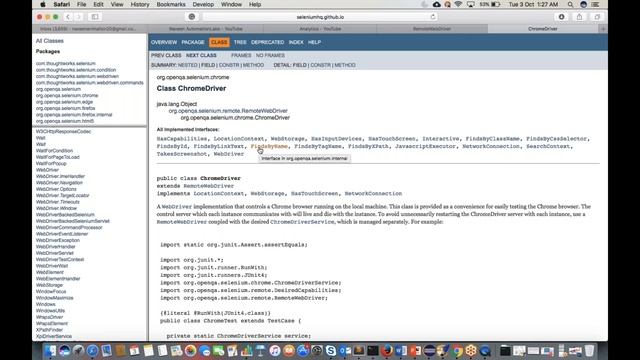Open Calendar from the Dock
Image resolution: width=640 pixels, height=360 pixels.
134,351
